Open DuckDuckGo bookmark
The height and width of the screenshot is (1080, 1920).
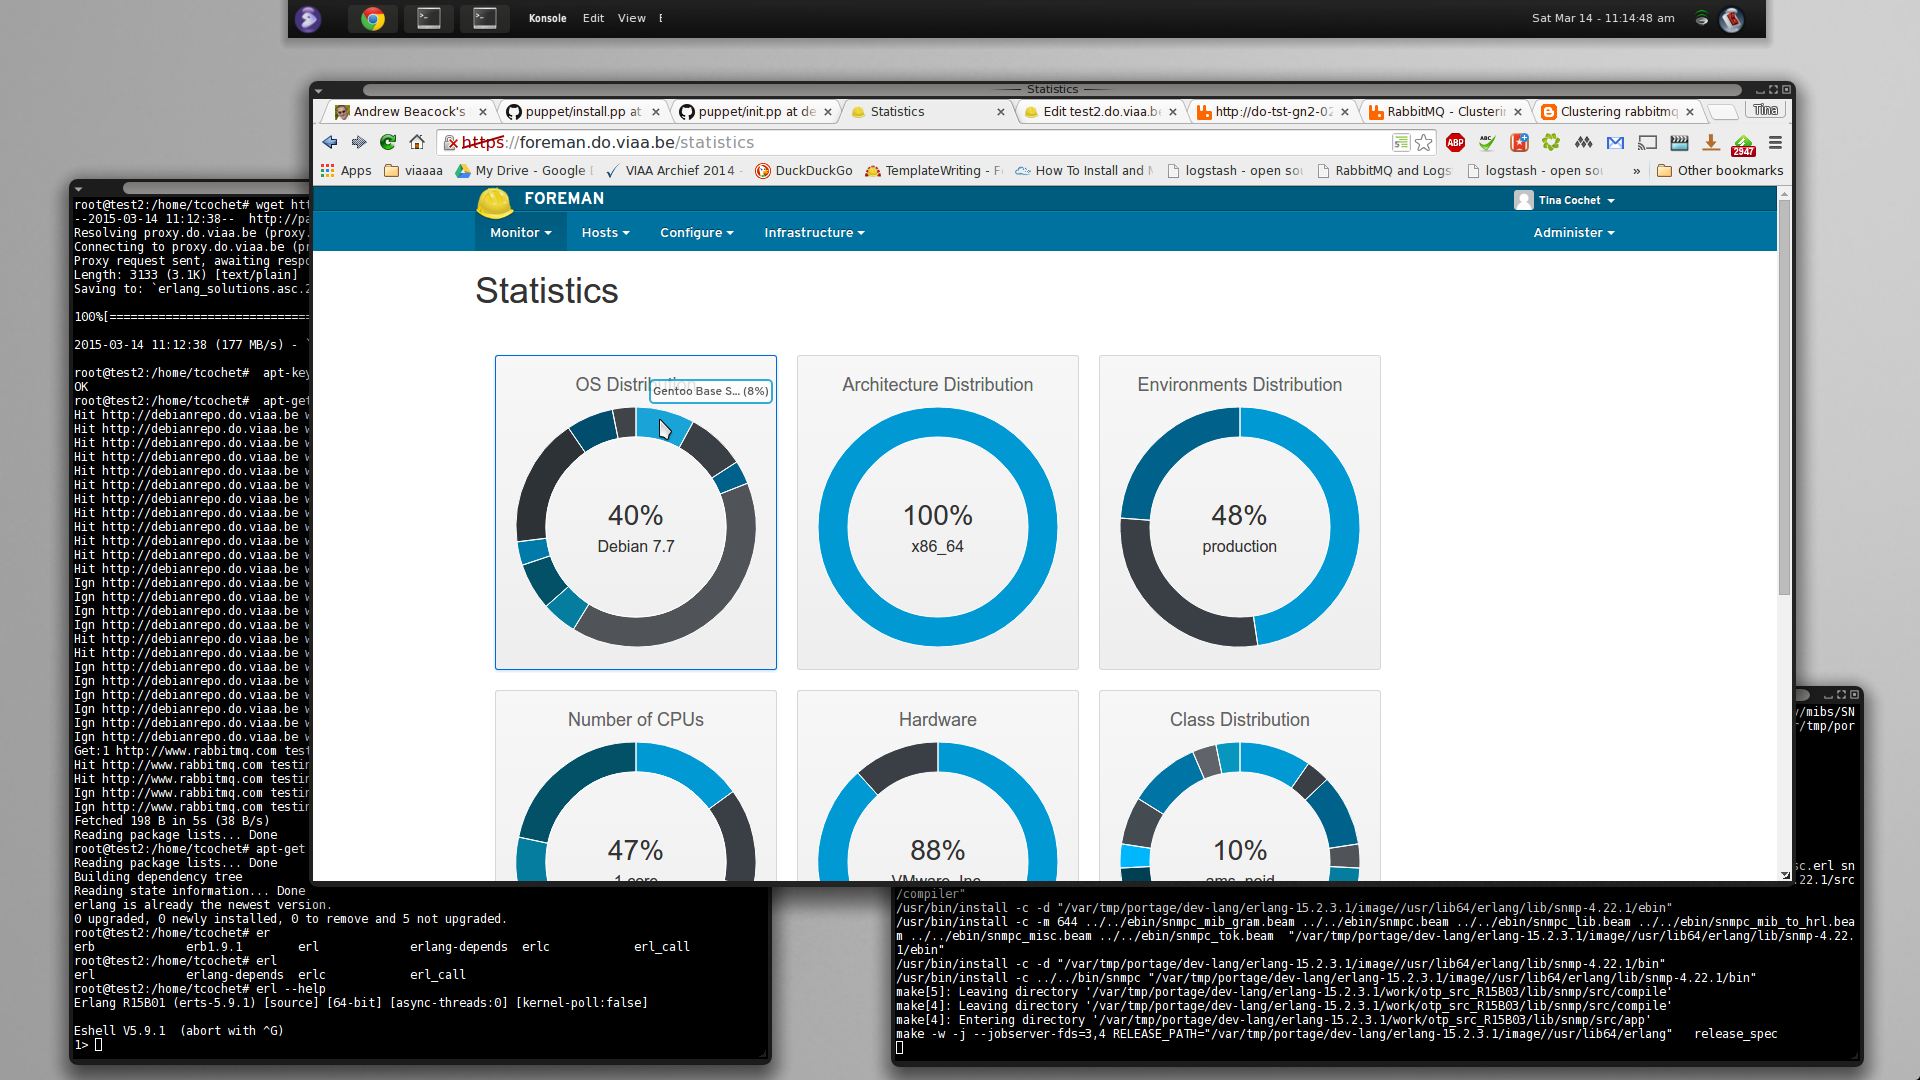(x=804, y=171)
